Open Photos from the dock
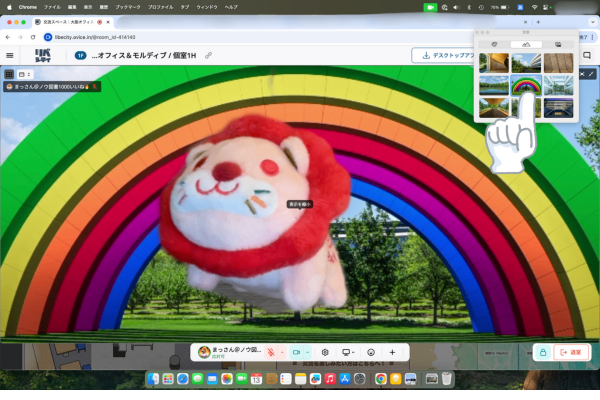Image resolution: width=600 pixels, height=400 pixels. pyautogui.click(x=227, y=379)
